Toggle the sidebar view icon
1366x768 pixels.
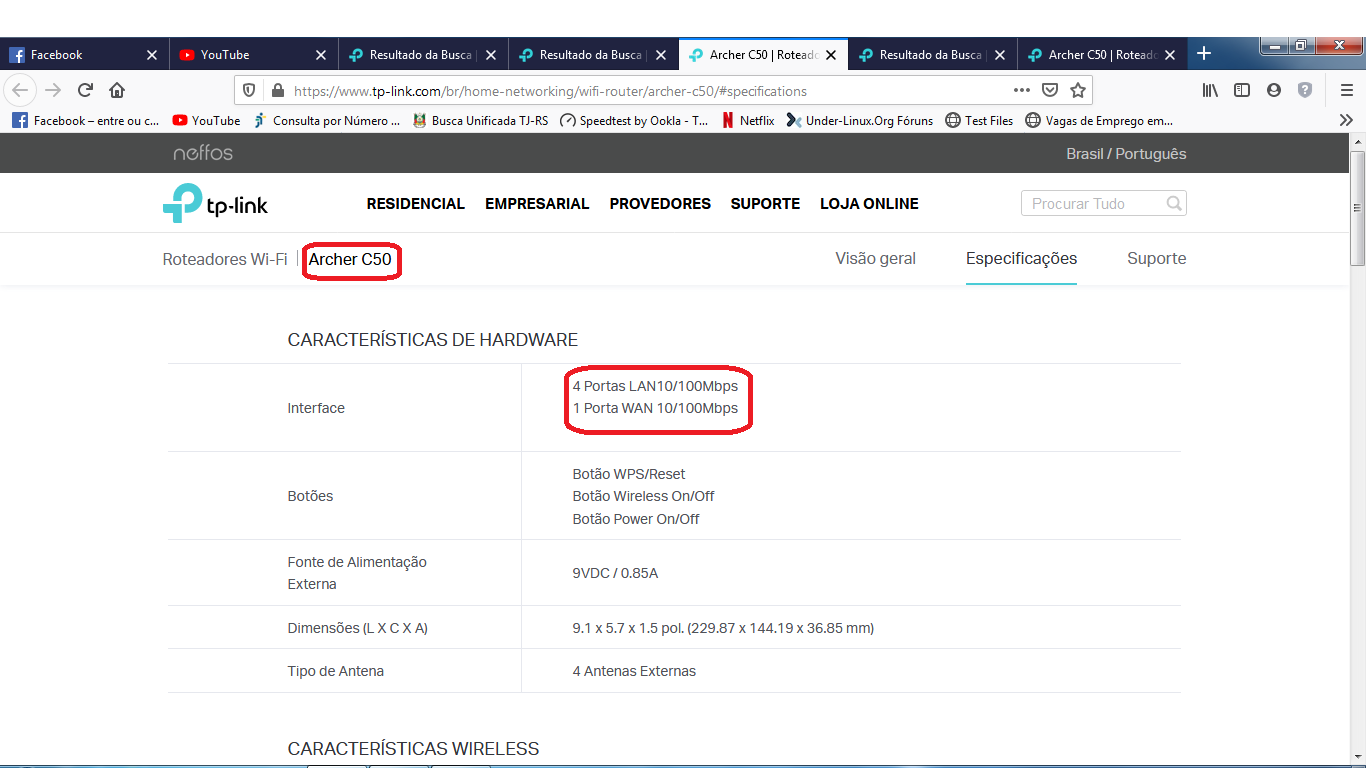coord(1242,90)
